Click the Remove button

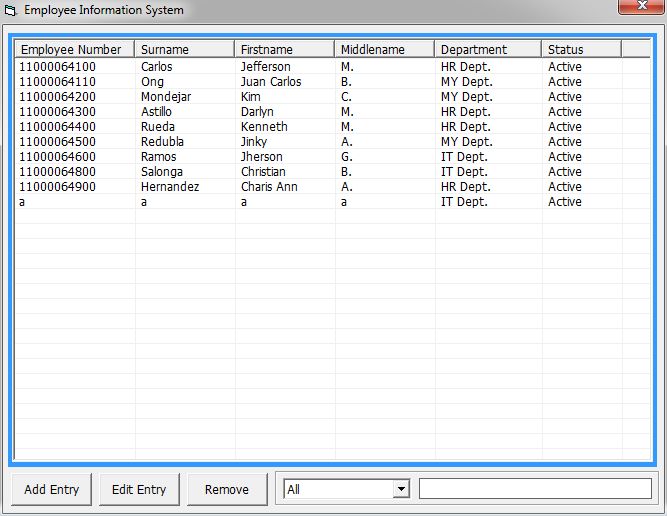pos(227,490)
